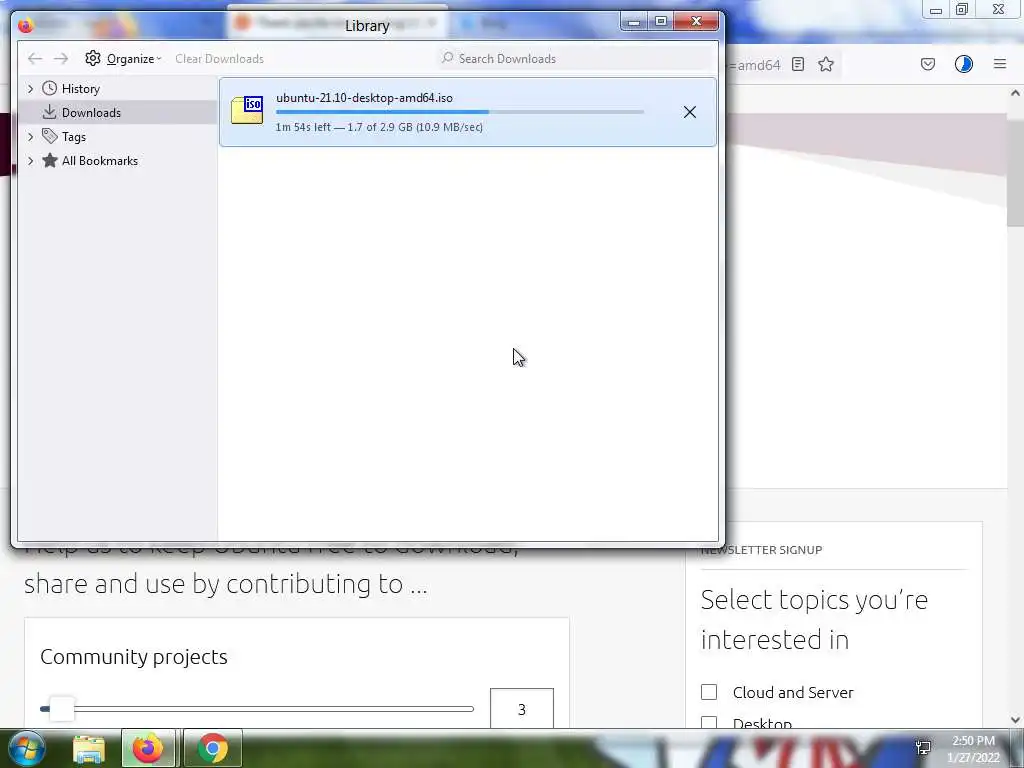Click the download status text
The image size is (1024, 768).
(x=379, y=127)
